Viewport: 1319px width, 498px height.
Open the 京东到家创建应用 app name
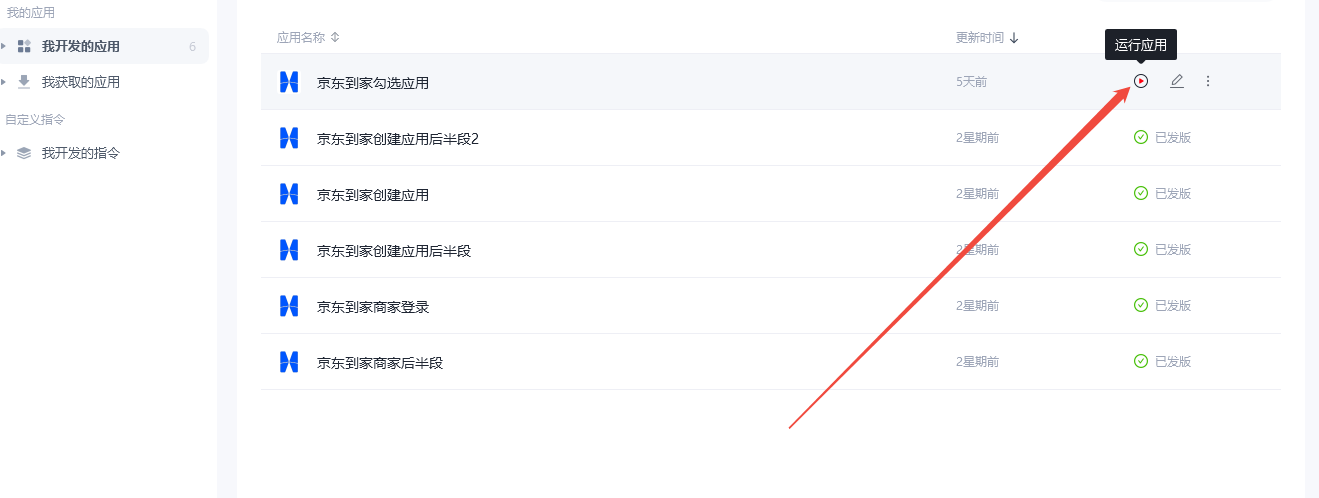pyautogui.click(x=372, y=194)
